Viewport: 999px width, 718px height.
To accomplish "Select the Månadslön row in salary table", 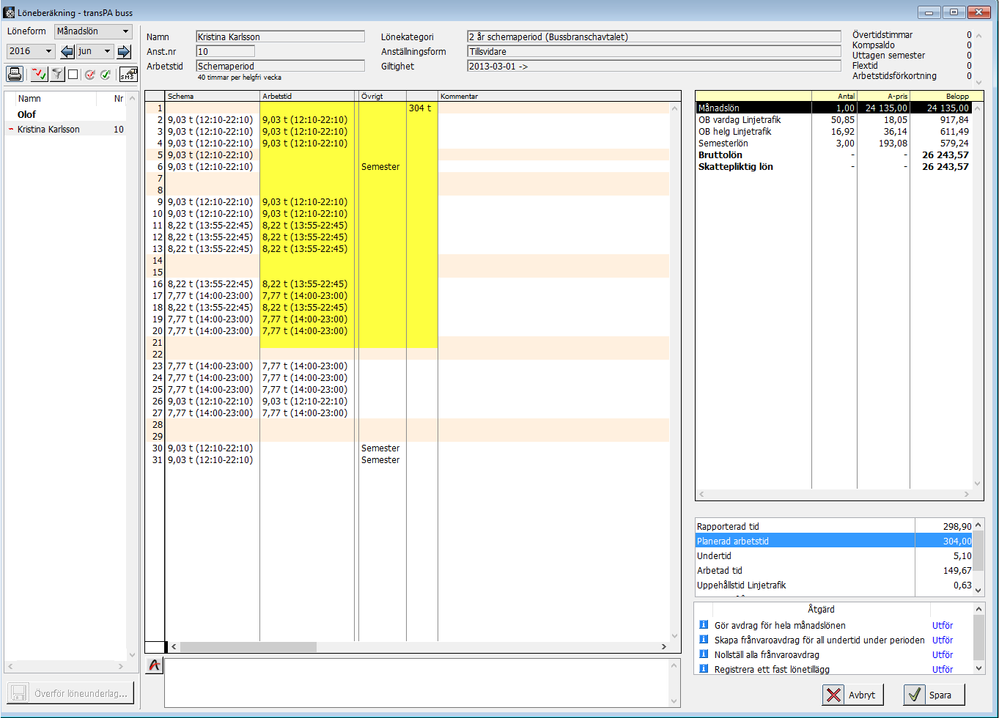I will coord(834,108).
